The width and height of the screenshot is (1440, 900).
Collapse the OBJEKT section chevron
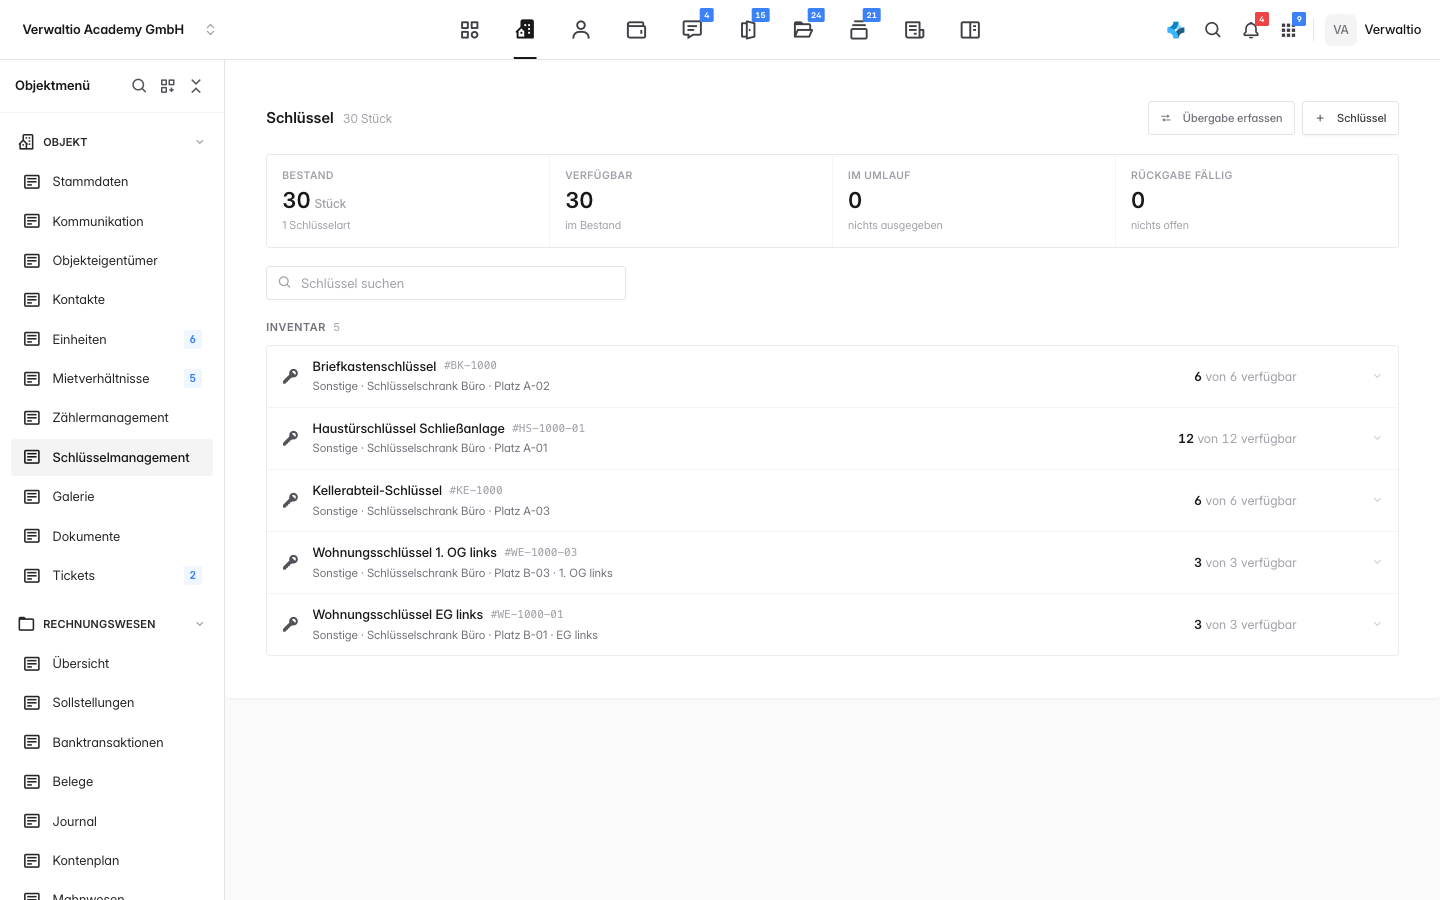pyautogui.click(x=200, y=142)
